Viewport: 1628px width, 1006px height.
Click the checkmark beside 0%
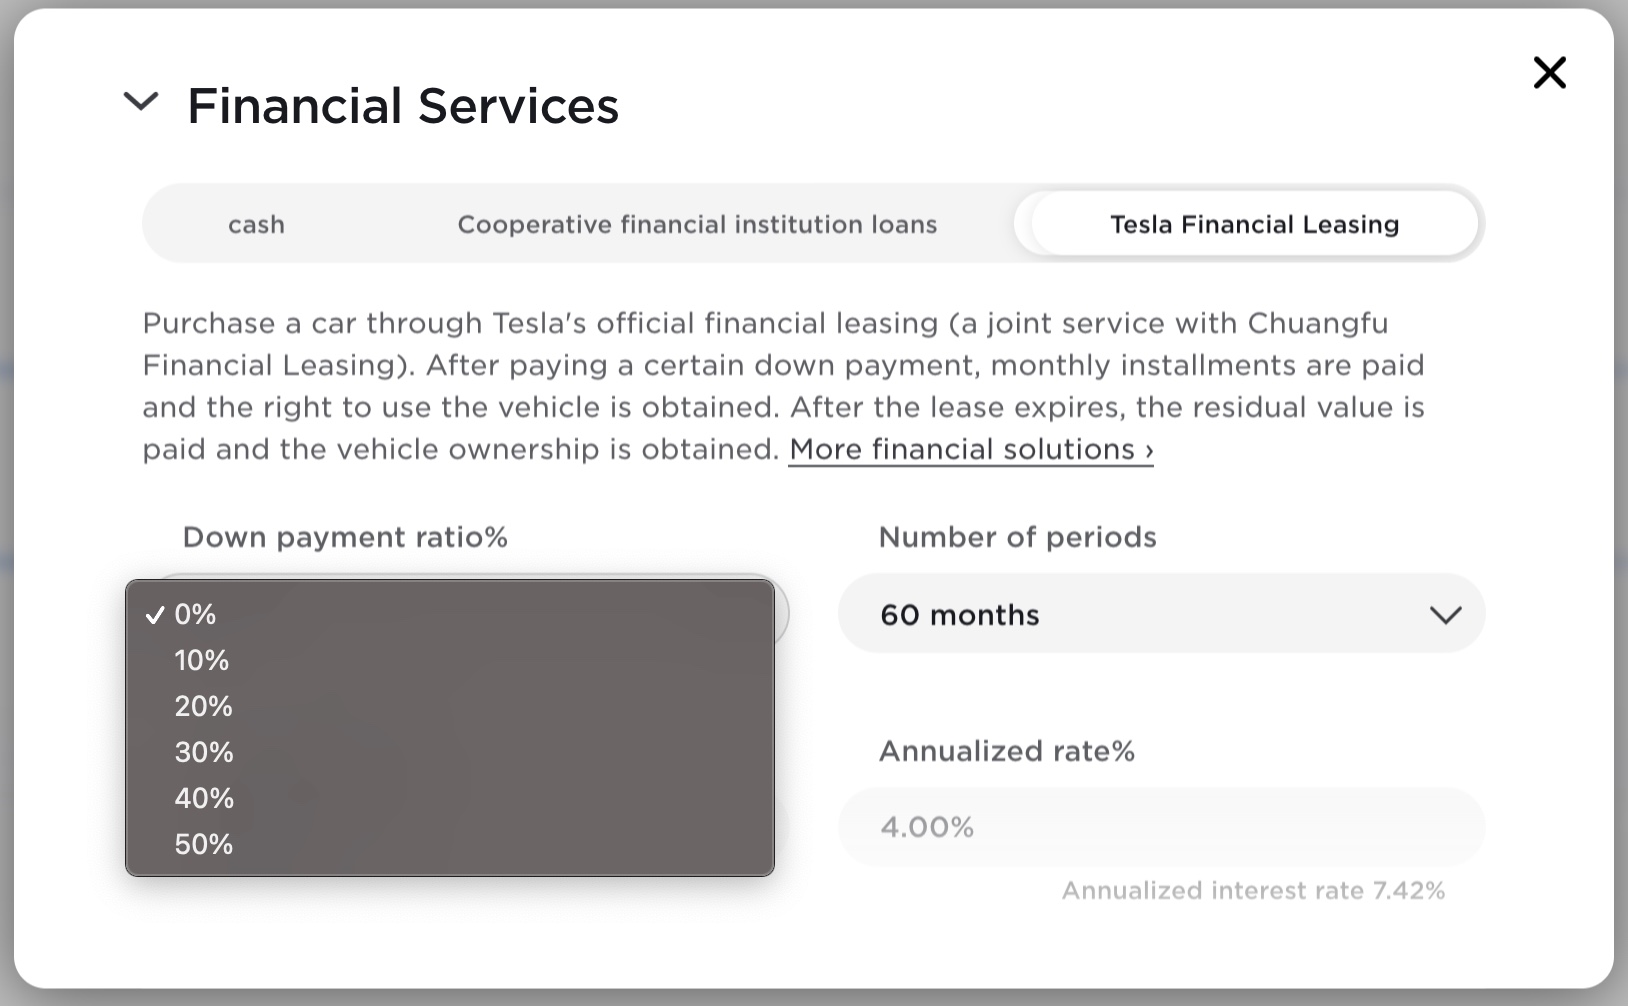[155, 614]
